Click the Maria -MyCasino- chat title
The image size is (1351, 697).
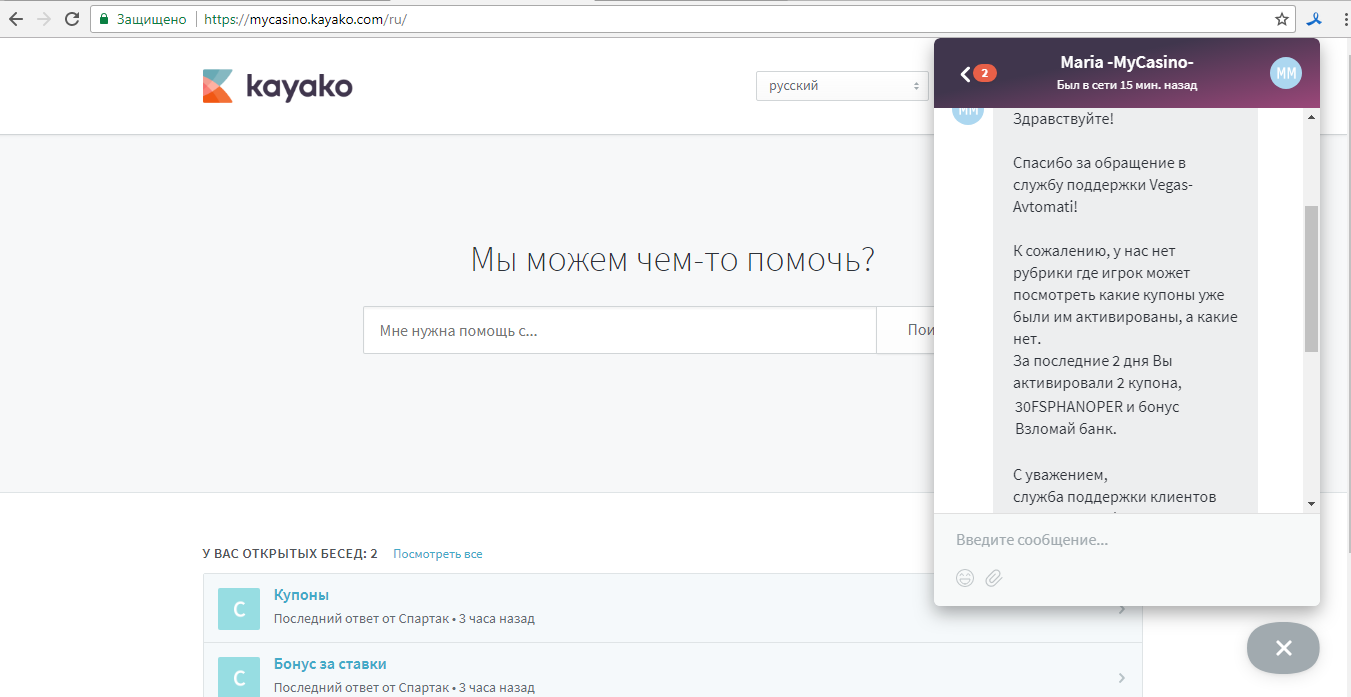point(1127,63)
